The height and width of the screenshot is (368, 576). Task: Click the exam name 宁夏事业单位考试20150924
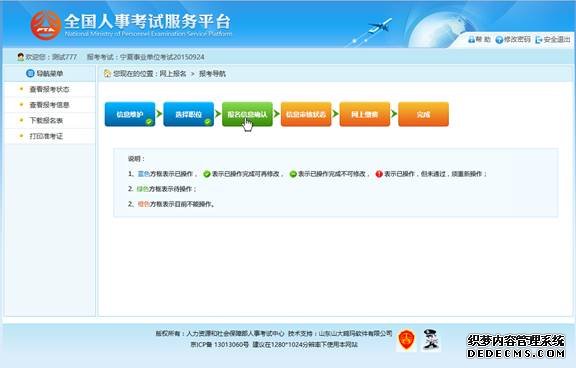162,57
